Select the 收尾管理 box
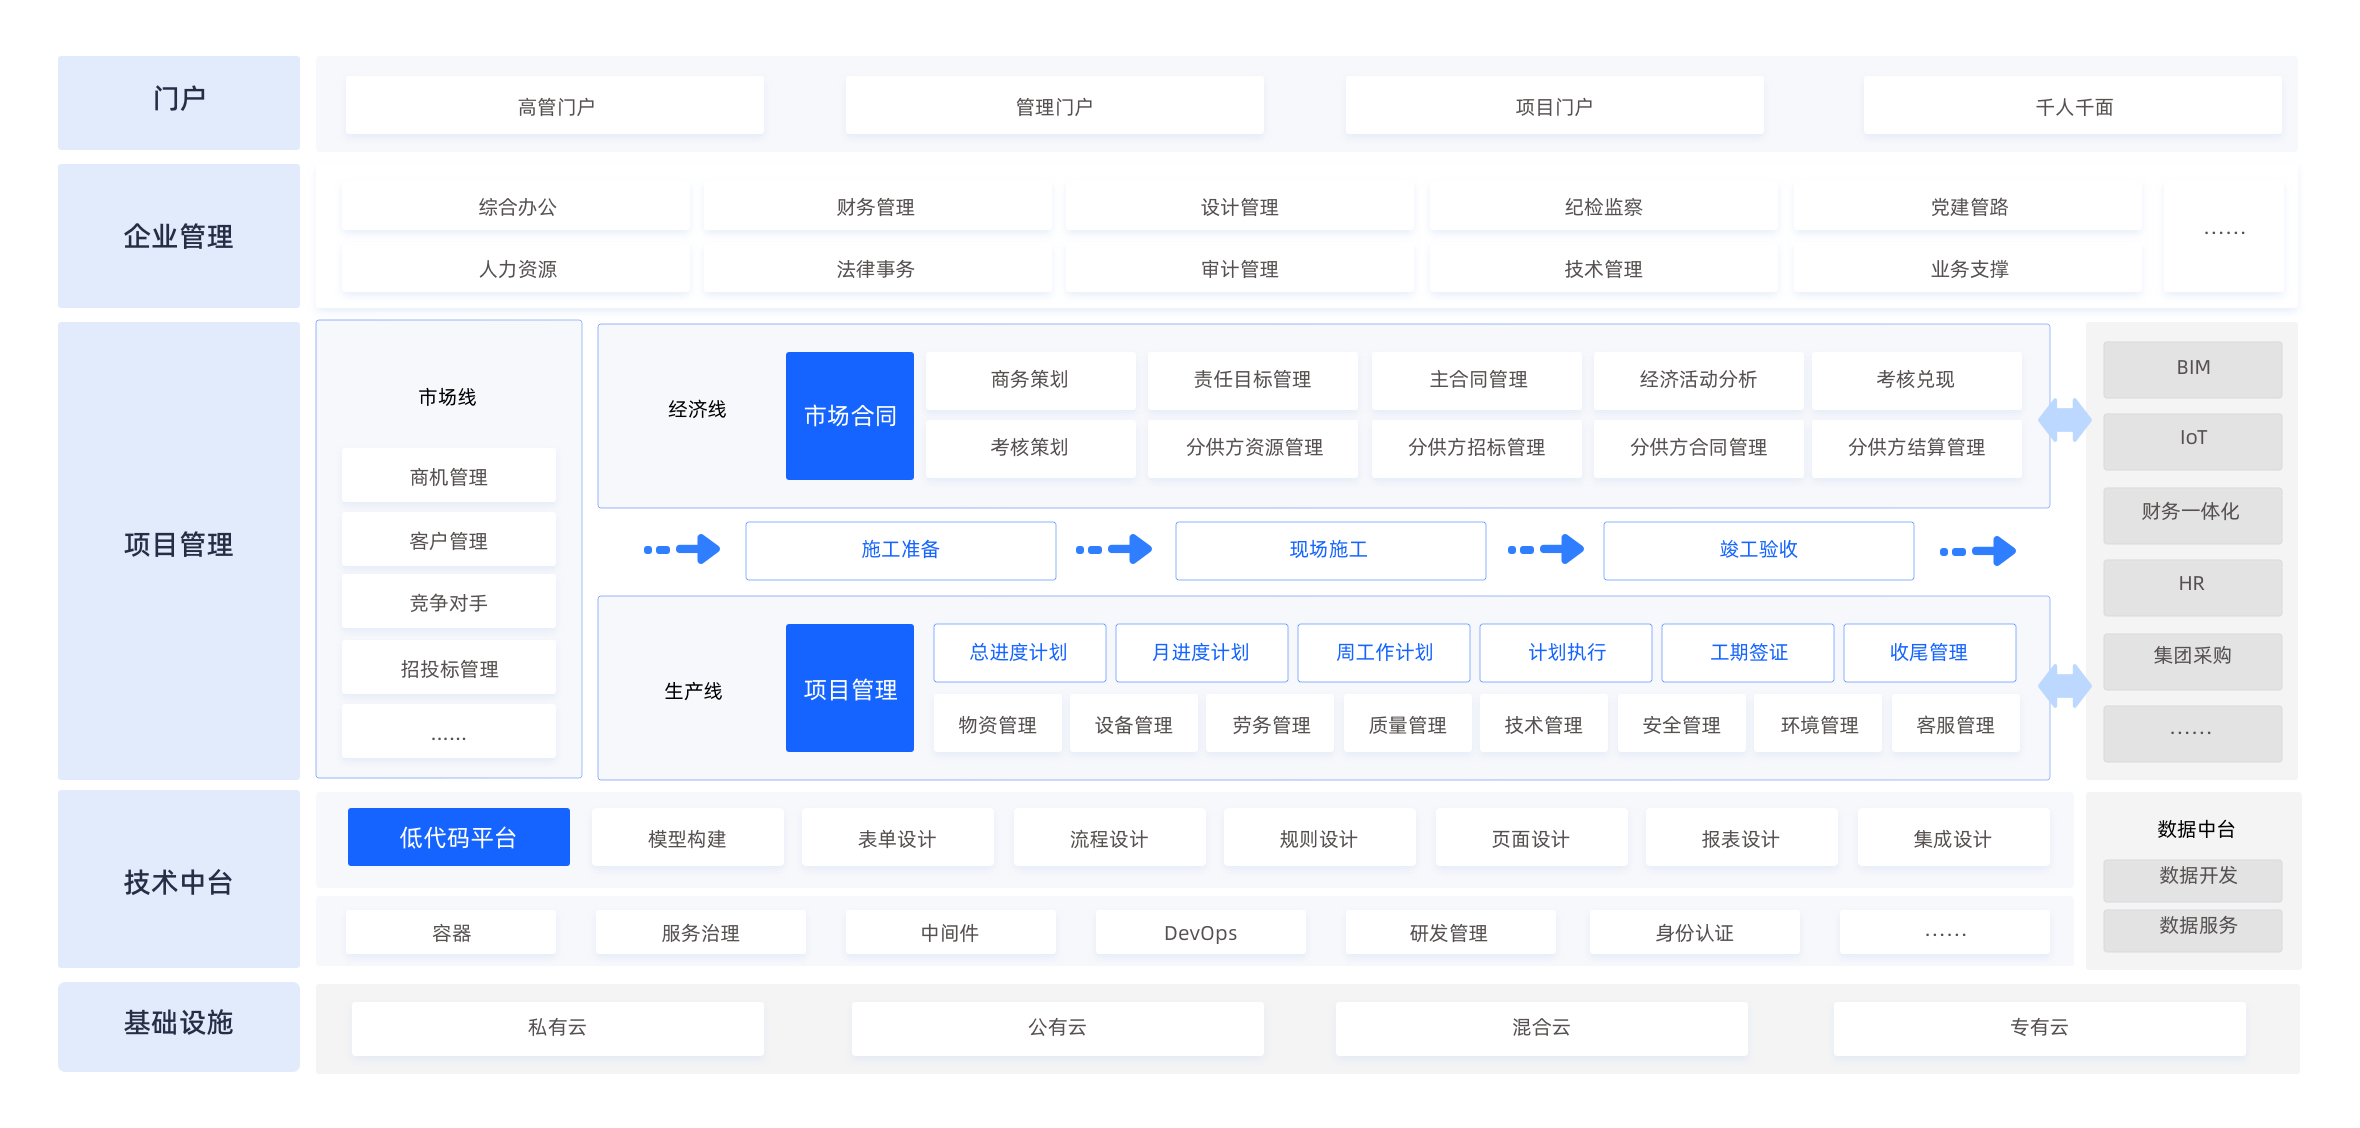This screenshot has height=1128, width=2360. pyautogui.click(x=1930, y=653)
